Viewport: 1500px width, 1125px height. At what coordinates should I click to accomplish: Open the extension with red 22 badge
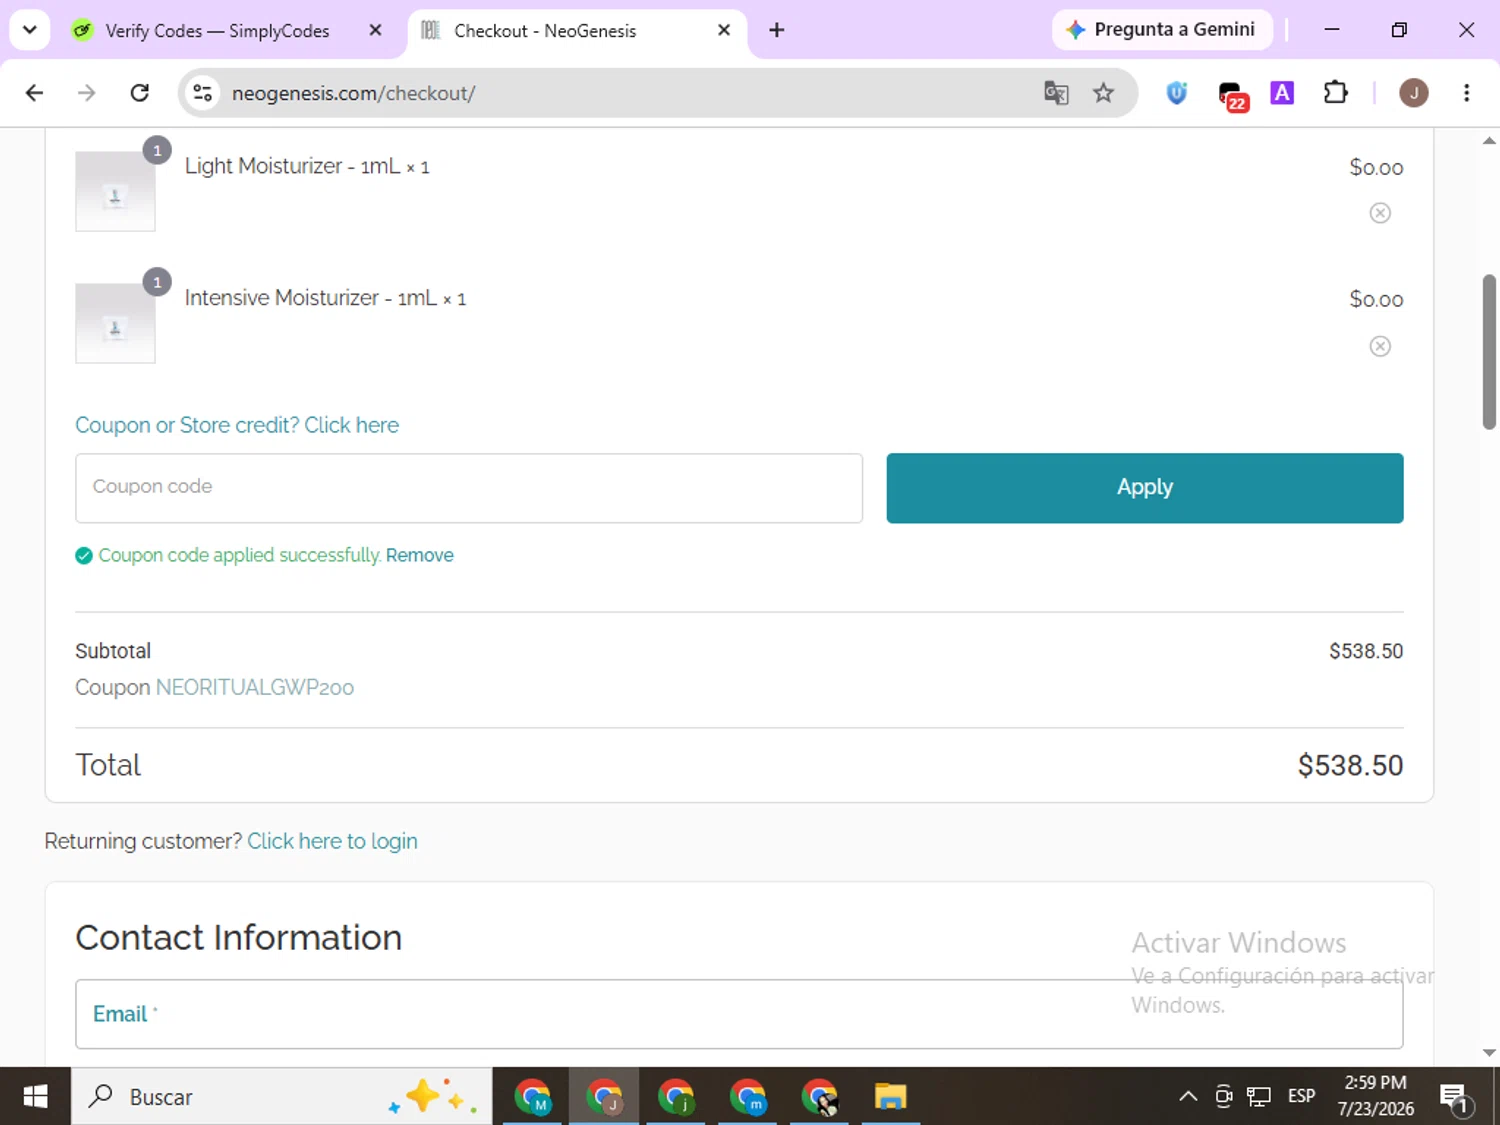pos(1232,95)
